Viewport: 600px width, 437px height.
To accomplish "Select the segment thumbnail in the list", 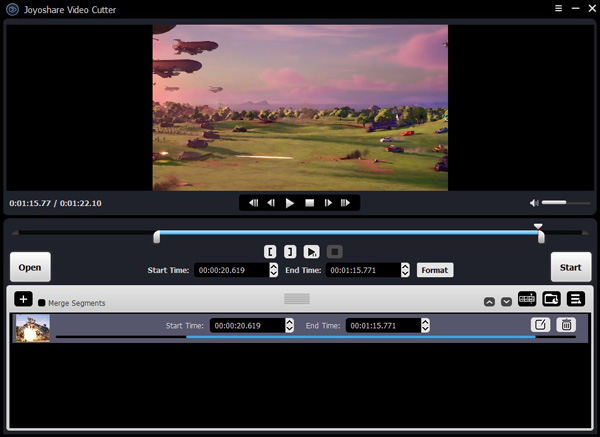I will point(33,328).
